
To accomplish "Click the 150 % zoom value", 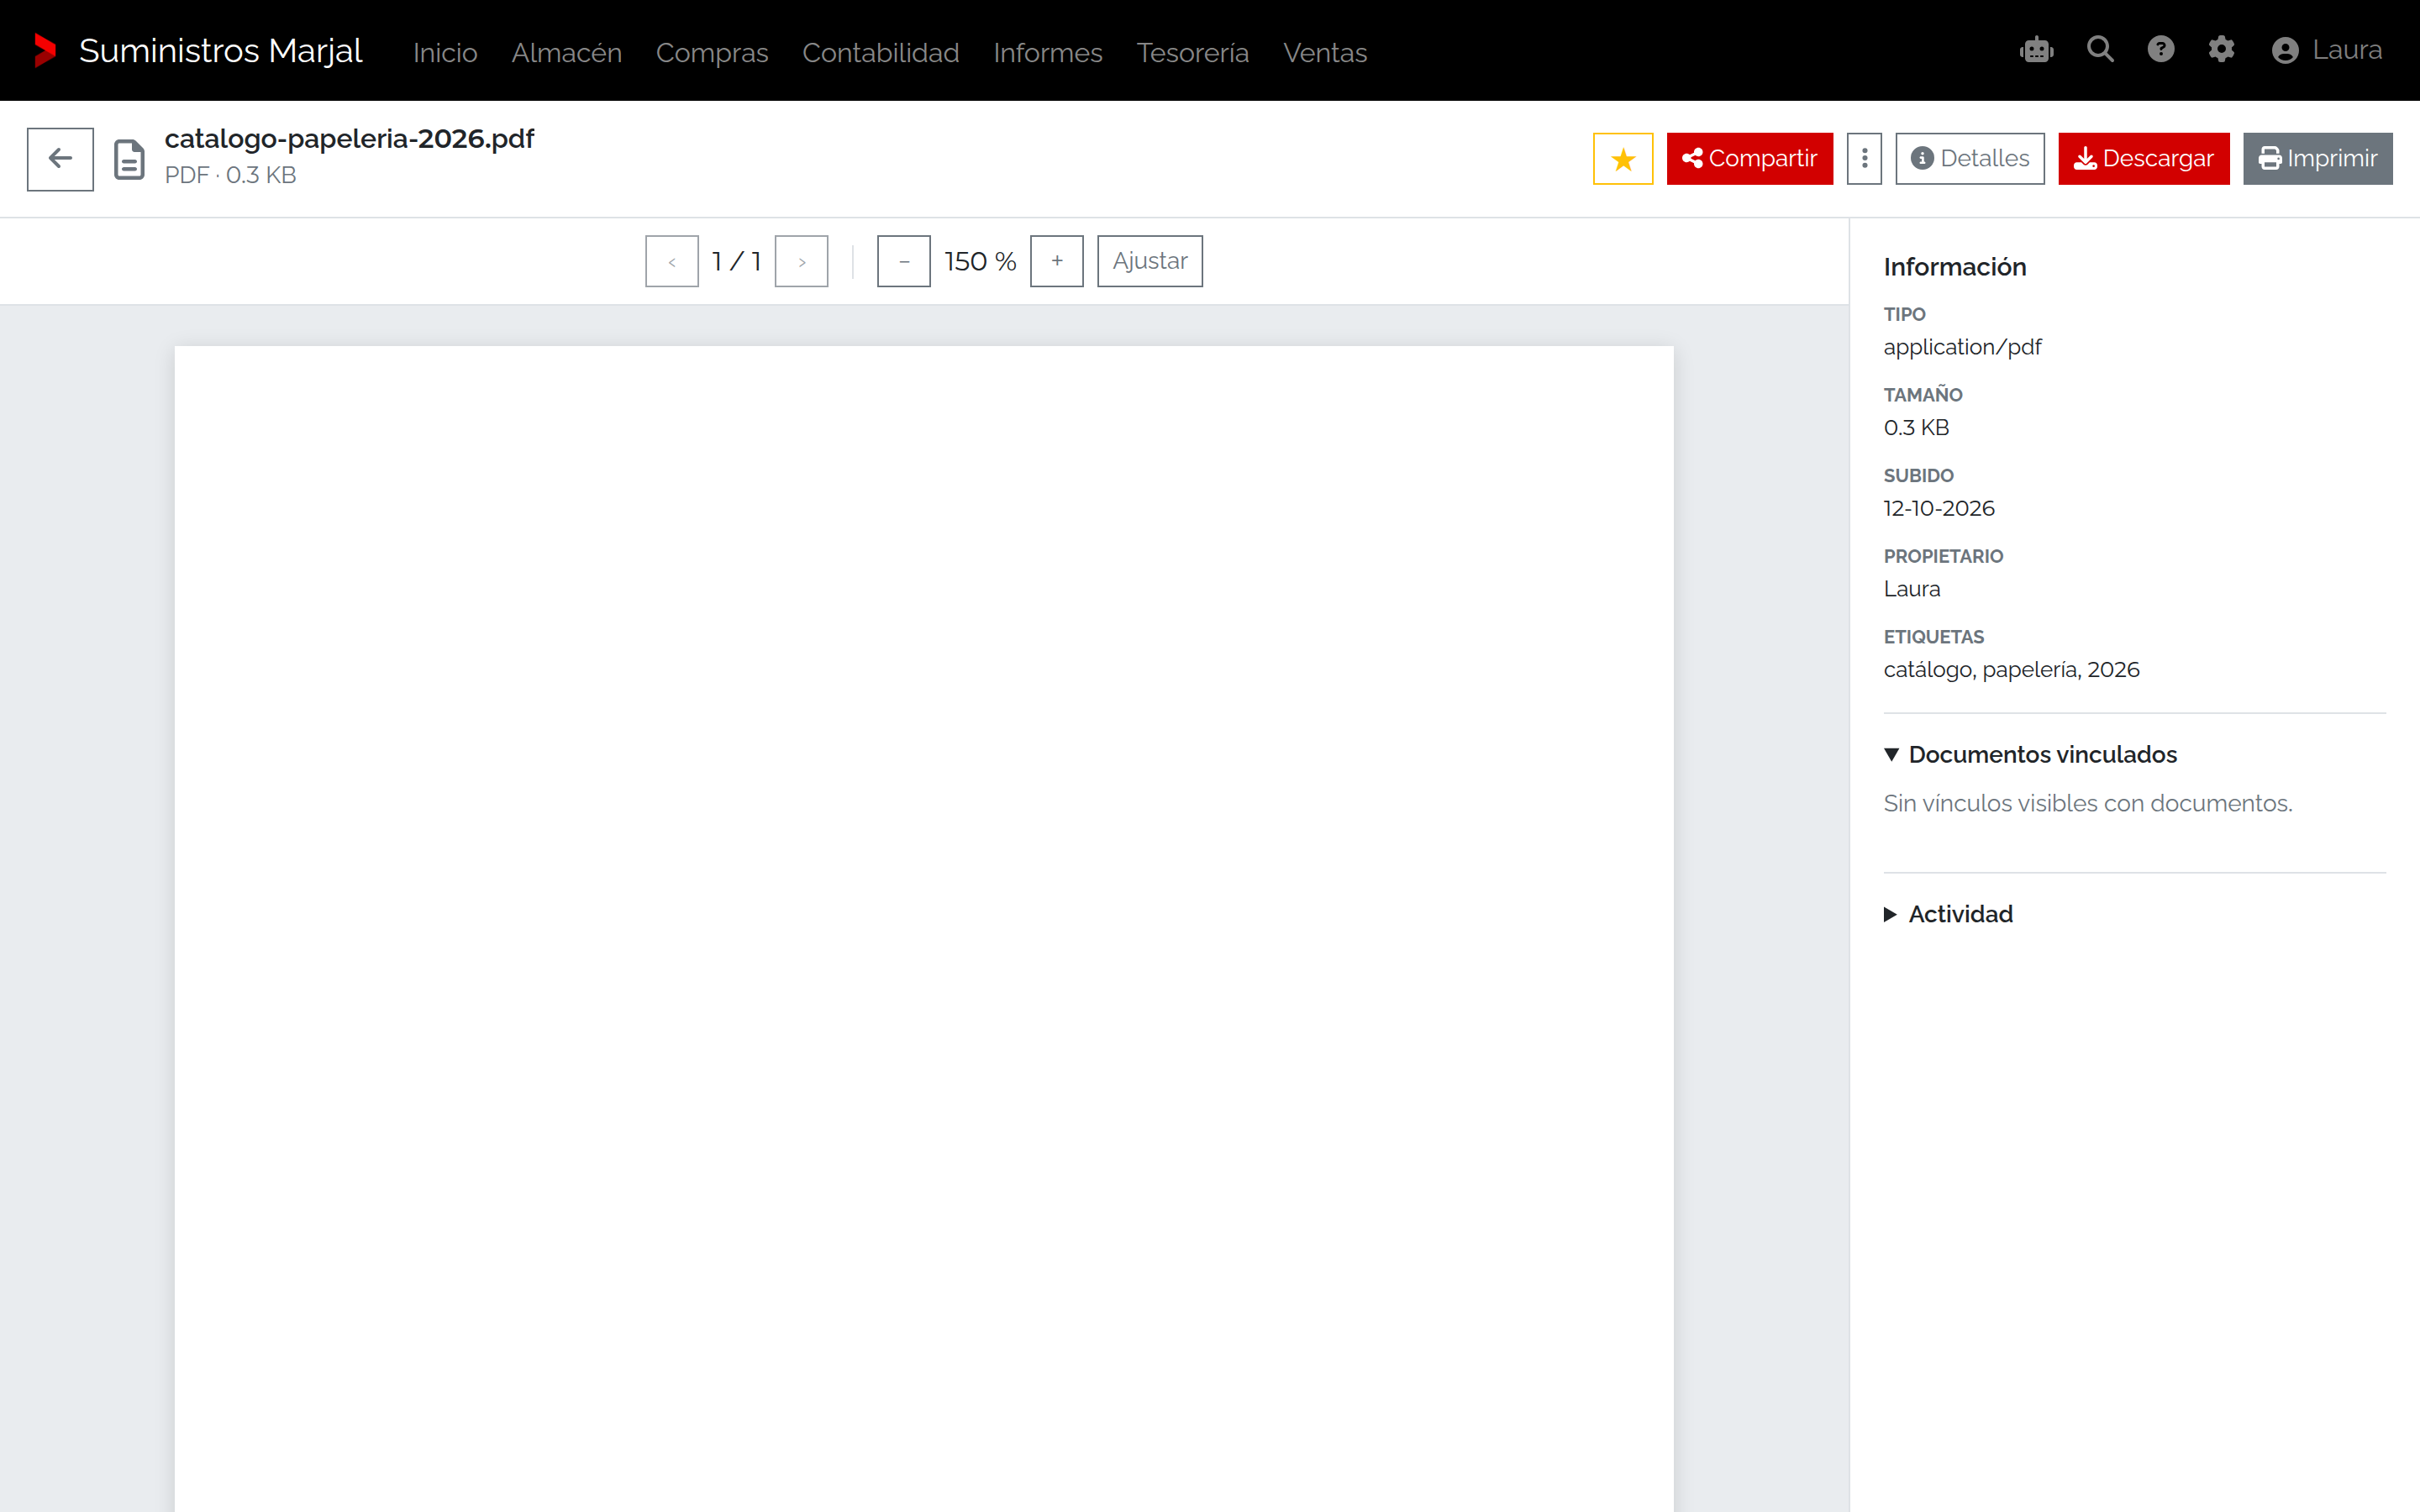I will 980,261.
